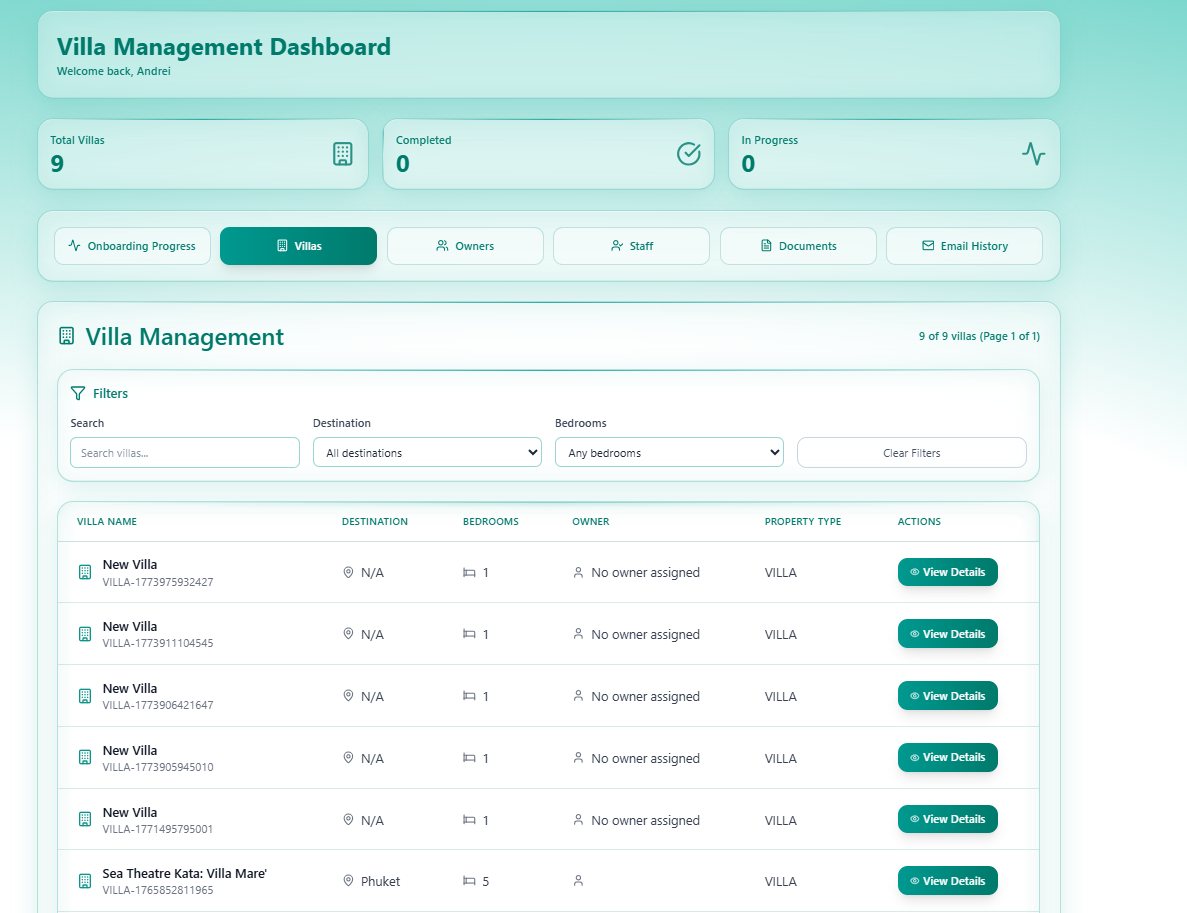Screen dimensions: 1187x913
Task: Click location pin in VILLA-1771495795001 row
Action: click(348, 820)
